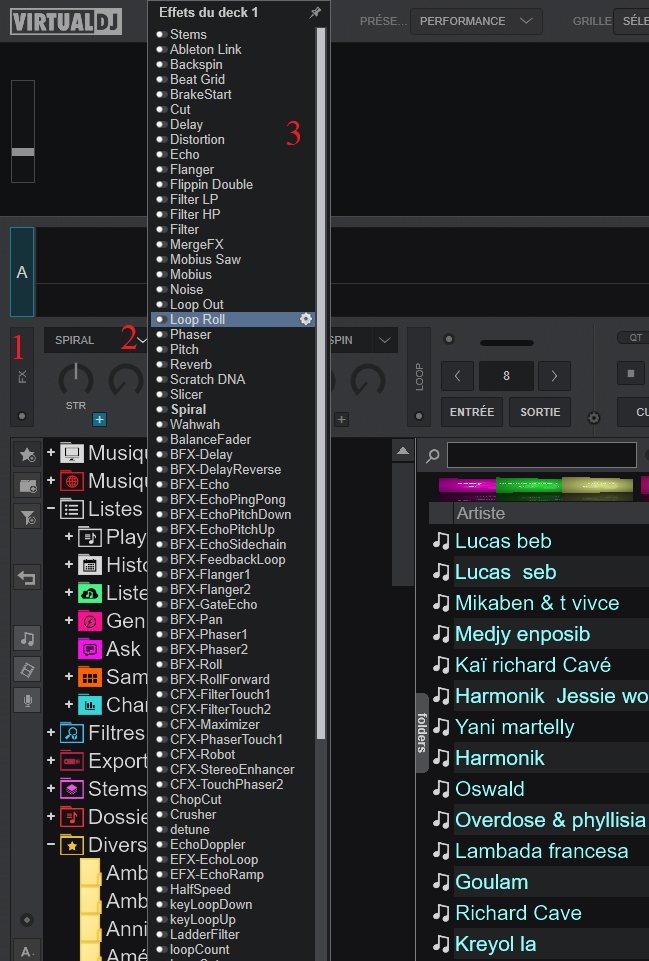The width and height of the screenshot is (649, 961).
Task: Click the back arrow sidebar icon
Action: coord(27,577)
